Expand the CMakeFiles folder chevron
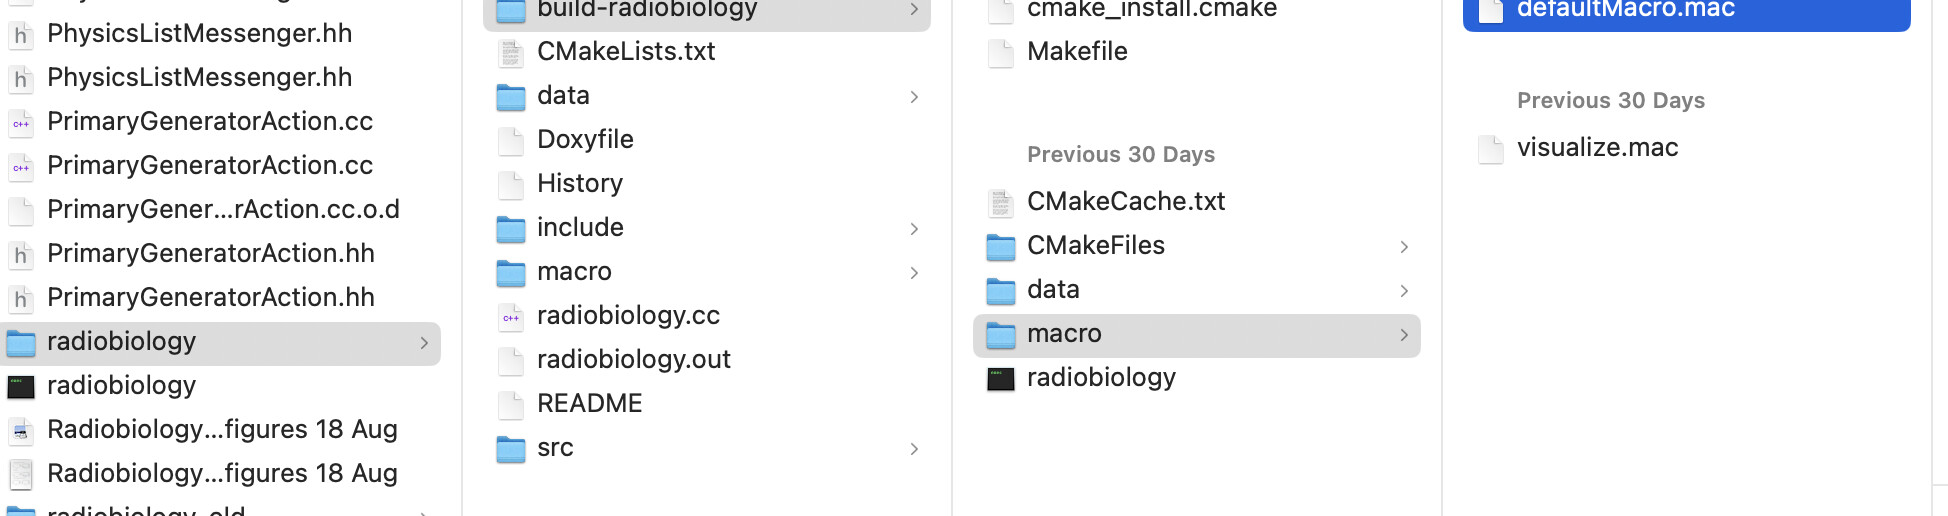This screenshot has width=1948, height=516. tap(1404, 247)
